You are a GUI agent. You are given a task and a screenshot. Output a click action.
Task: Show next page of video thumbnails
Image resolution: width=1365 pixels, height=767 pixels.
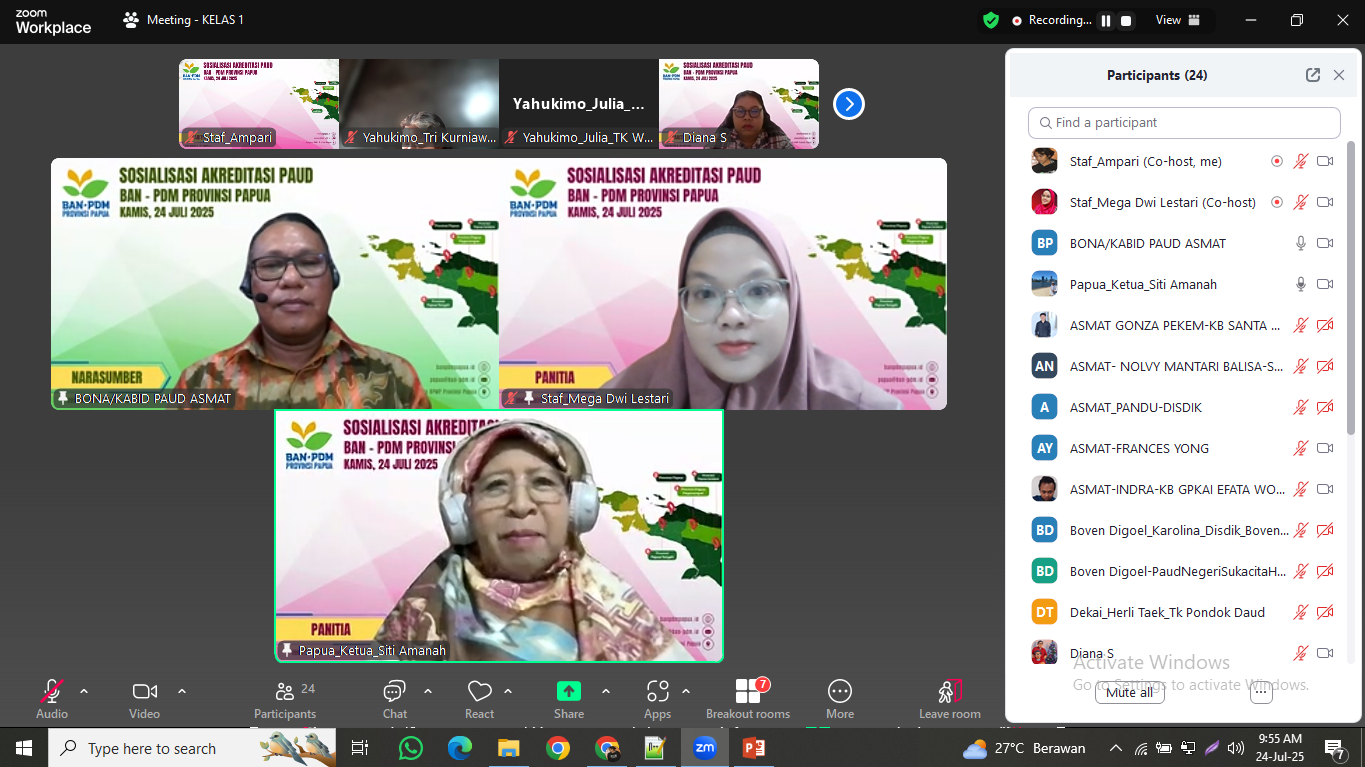click(848, 104)
